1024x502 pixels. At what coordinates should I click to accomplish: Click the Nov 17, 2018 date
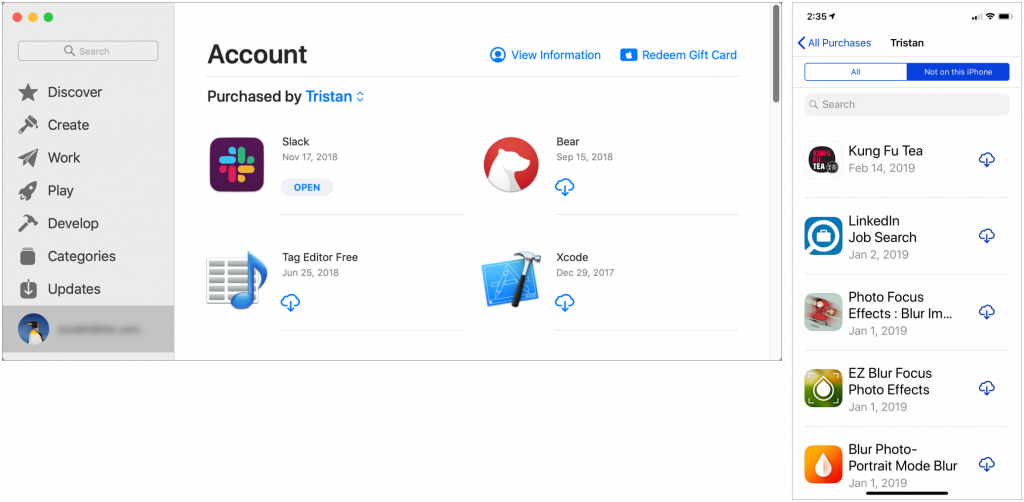[x=310, y=157]
